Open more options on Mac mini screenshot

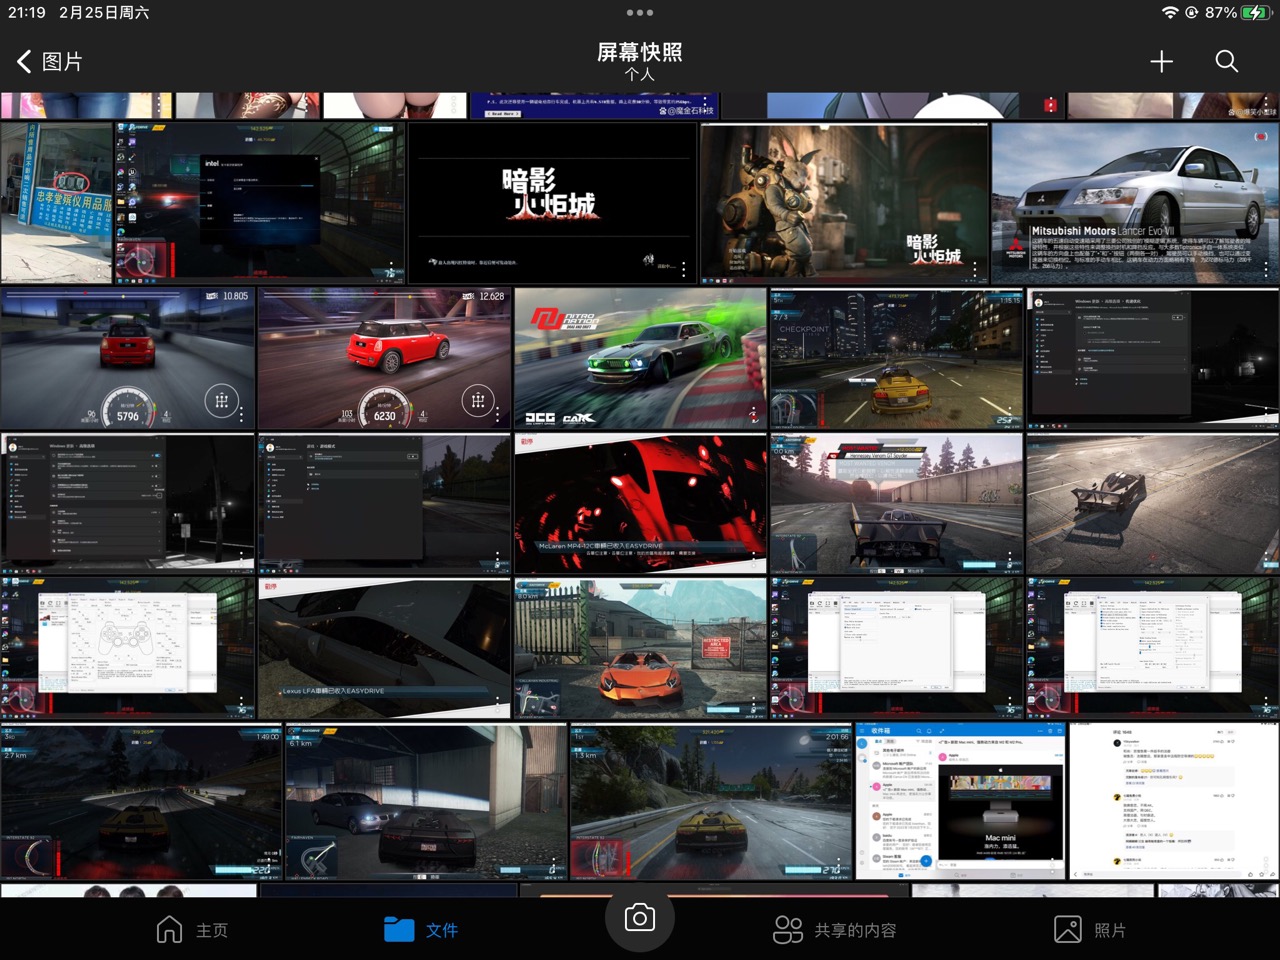pyautogui.click(x=1053, y=866)
